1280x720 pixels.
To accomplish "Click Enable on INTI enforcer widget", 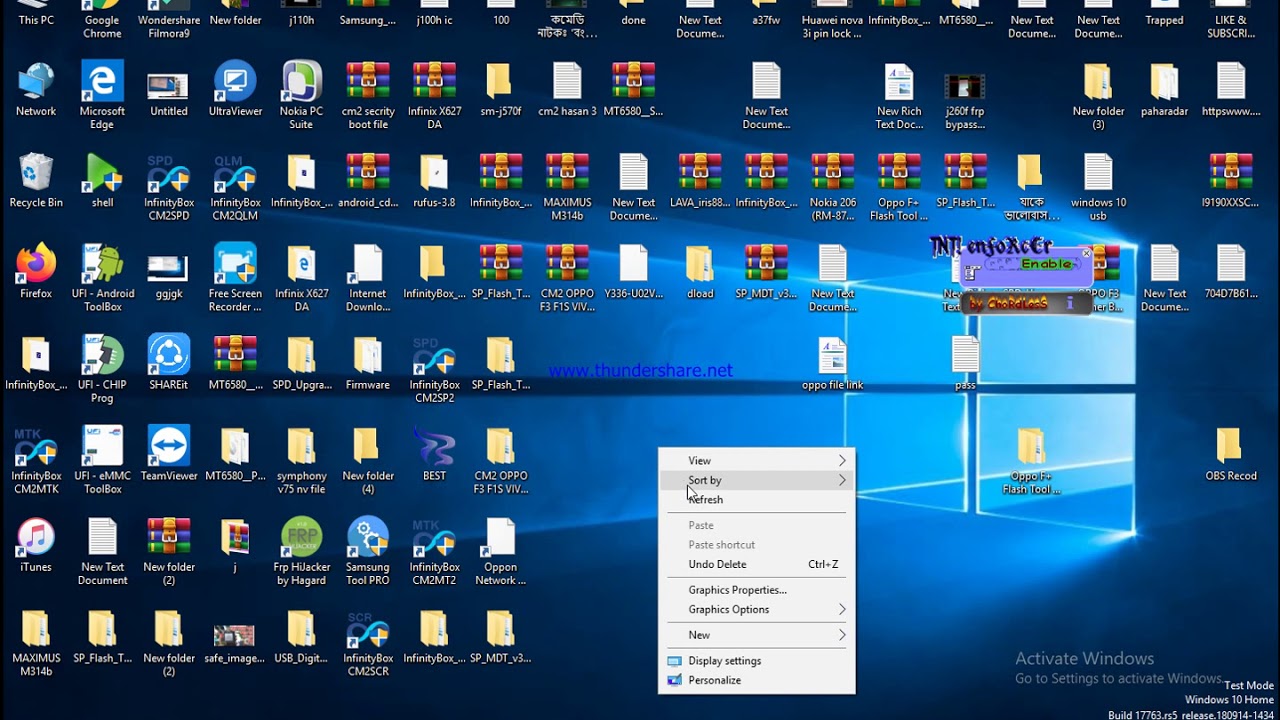I will pyautogui.click(x=1046, y=264).
